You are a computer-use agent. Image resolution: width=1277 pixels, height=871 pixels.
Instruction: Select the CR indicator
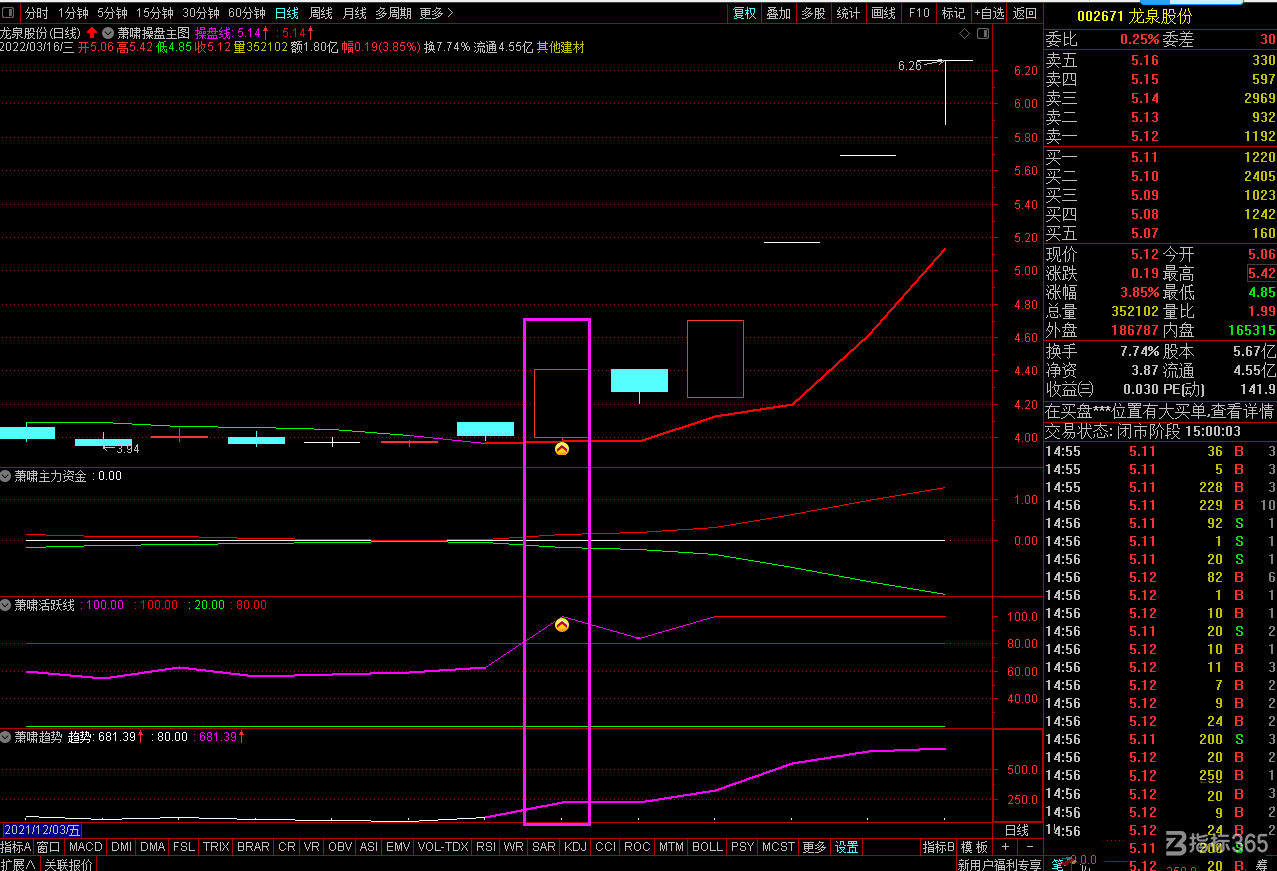(x=287, y=847)
